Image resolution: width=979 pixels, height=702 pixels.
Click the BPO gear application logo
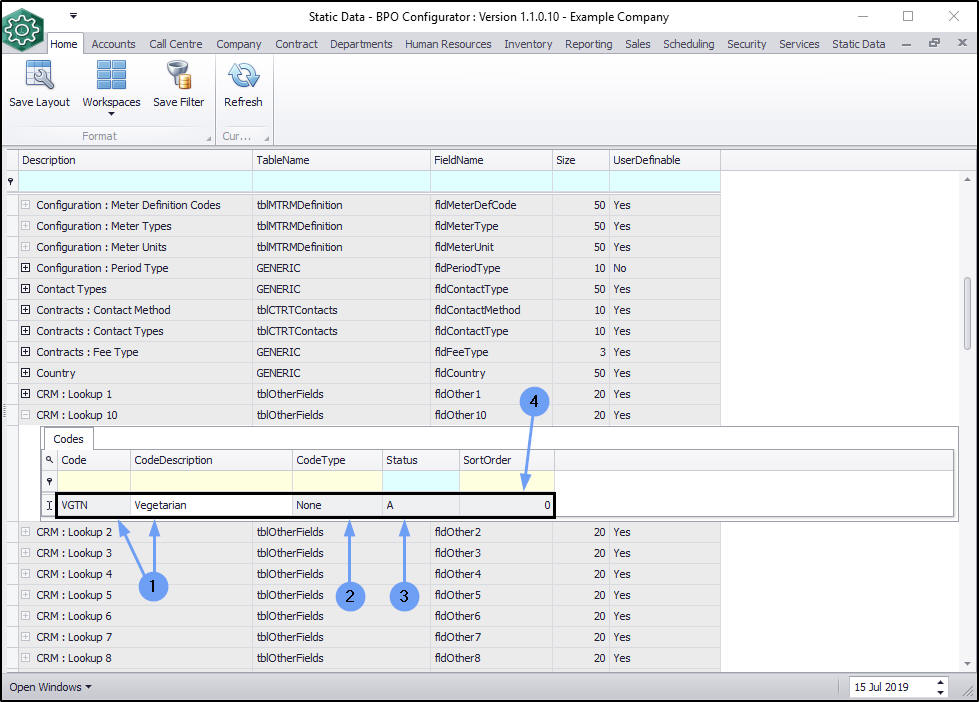pyautogui.click(x=22, y=29)
